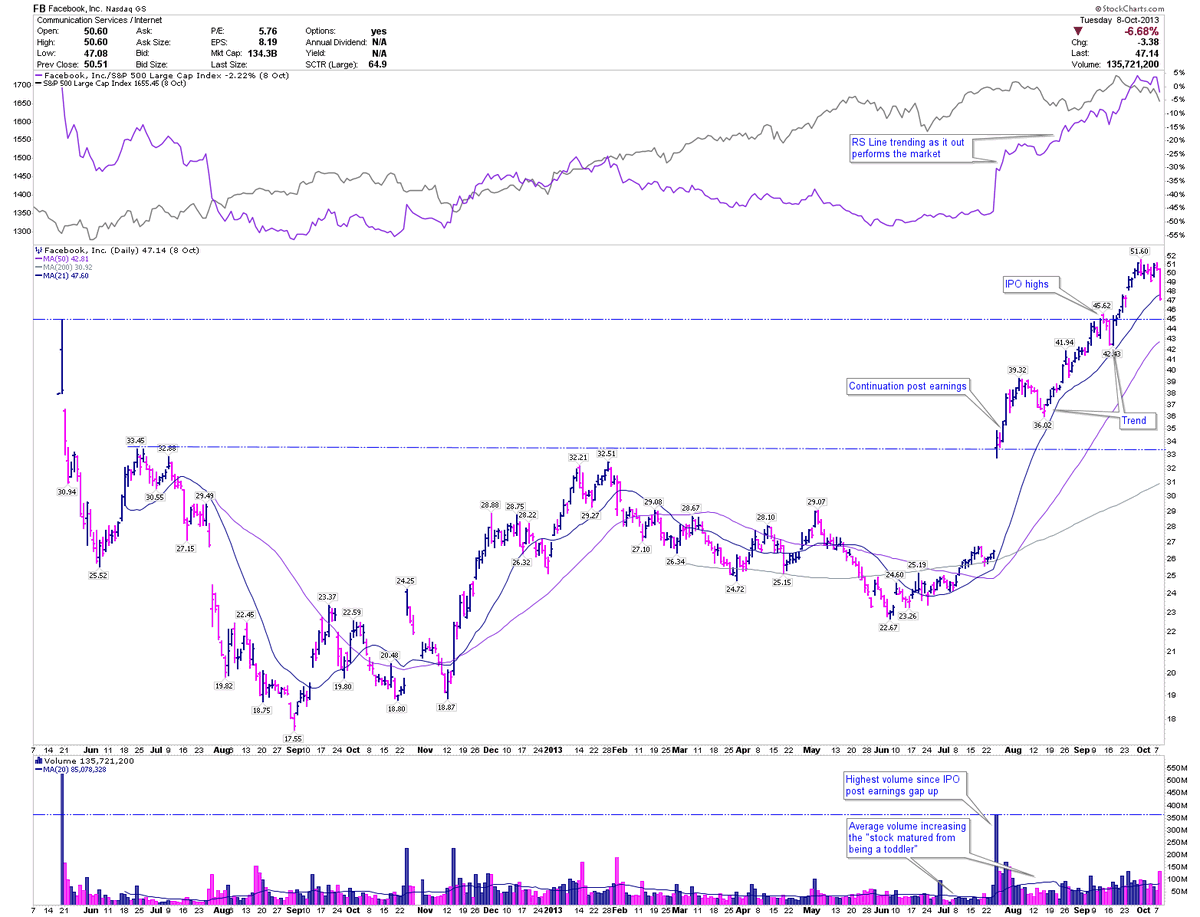1200x917 pixels.
Task: Click the 500M tick on volume axis
Action: 1179,778
